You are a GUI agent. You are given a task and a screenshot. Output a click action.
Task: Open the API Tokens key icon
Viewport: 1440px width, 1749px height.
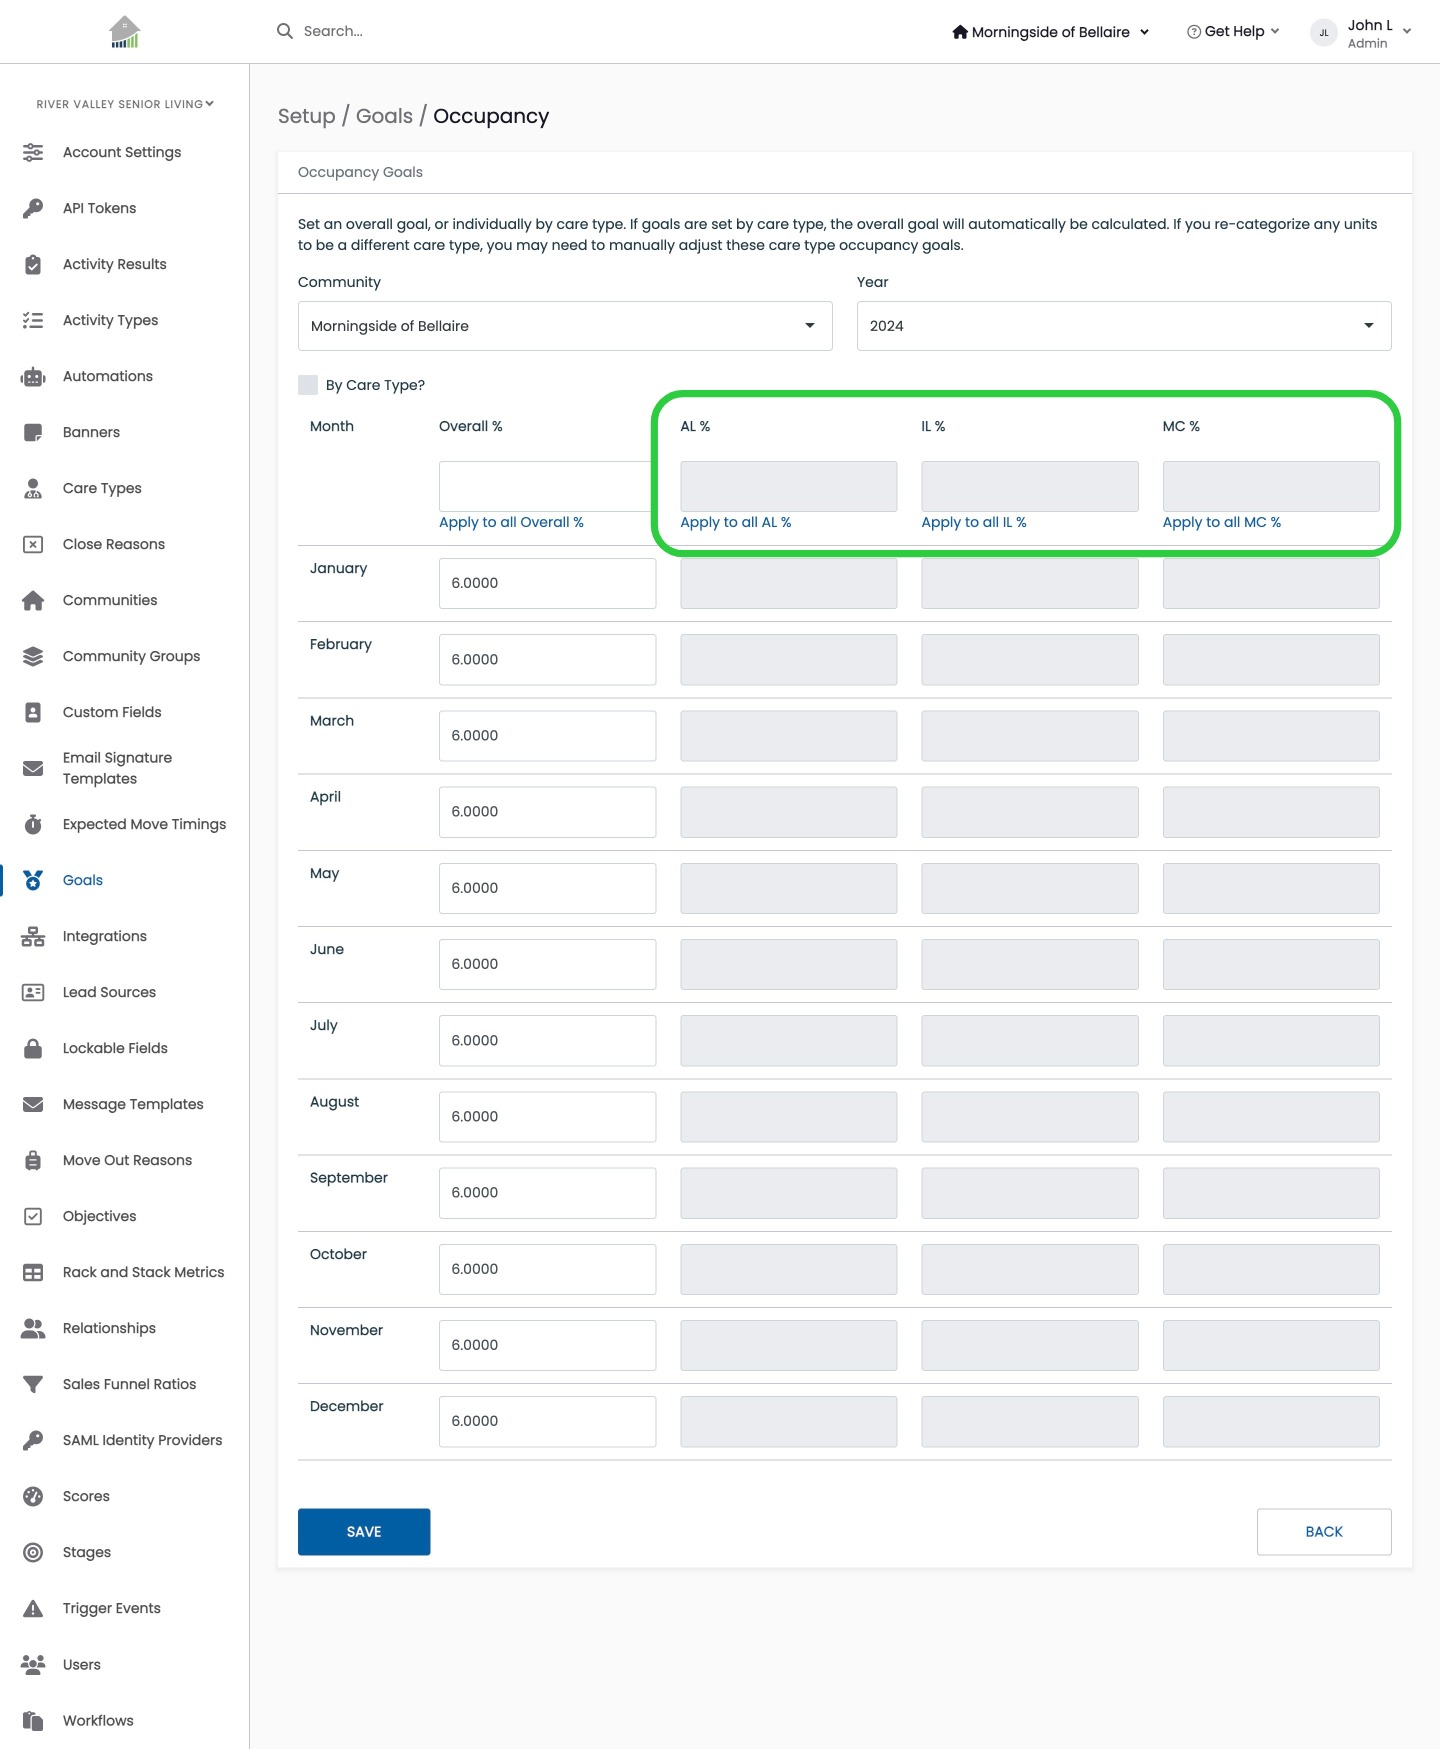pos(33,208)
